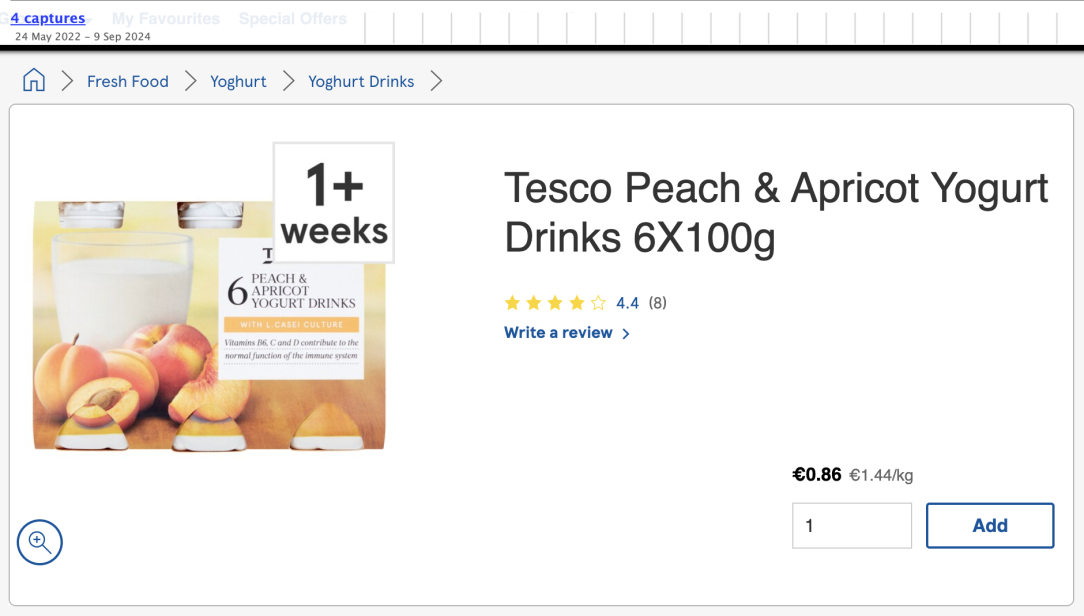
Task: Open Write a review link
Action: point(558,333)
